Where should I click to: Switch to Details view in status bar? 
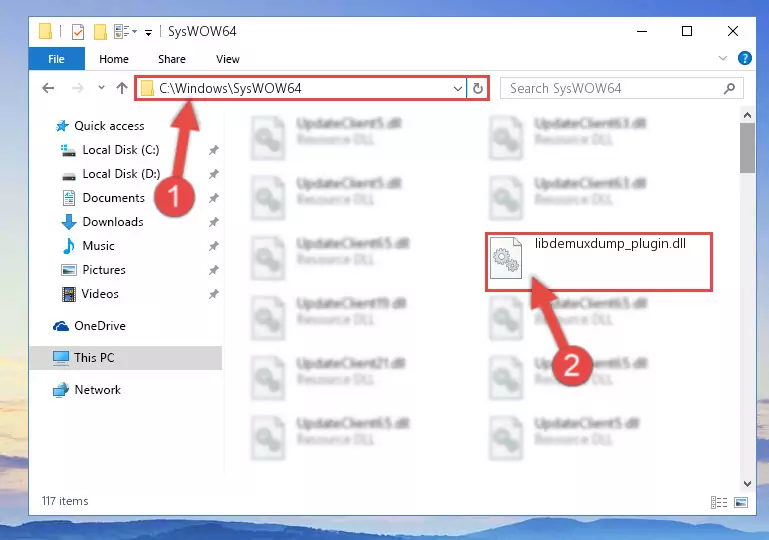click(x=718, y=502)
